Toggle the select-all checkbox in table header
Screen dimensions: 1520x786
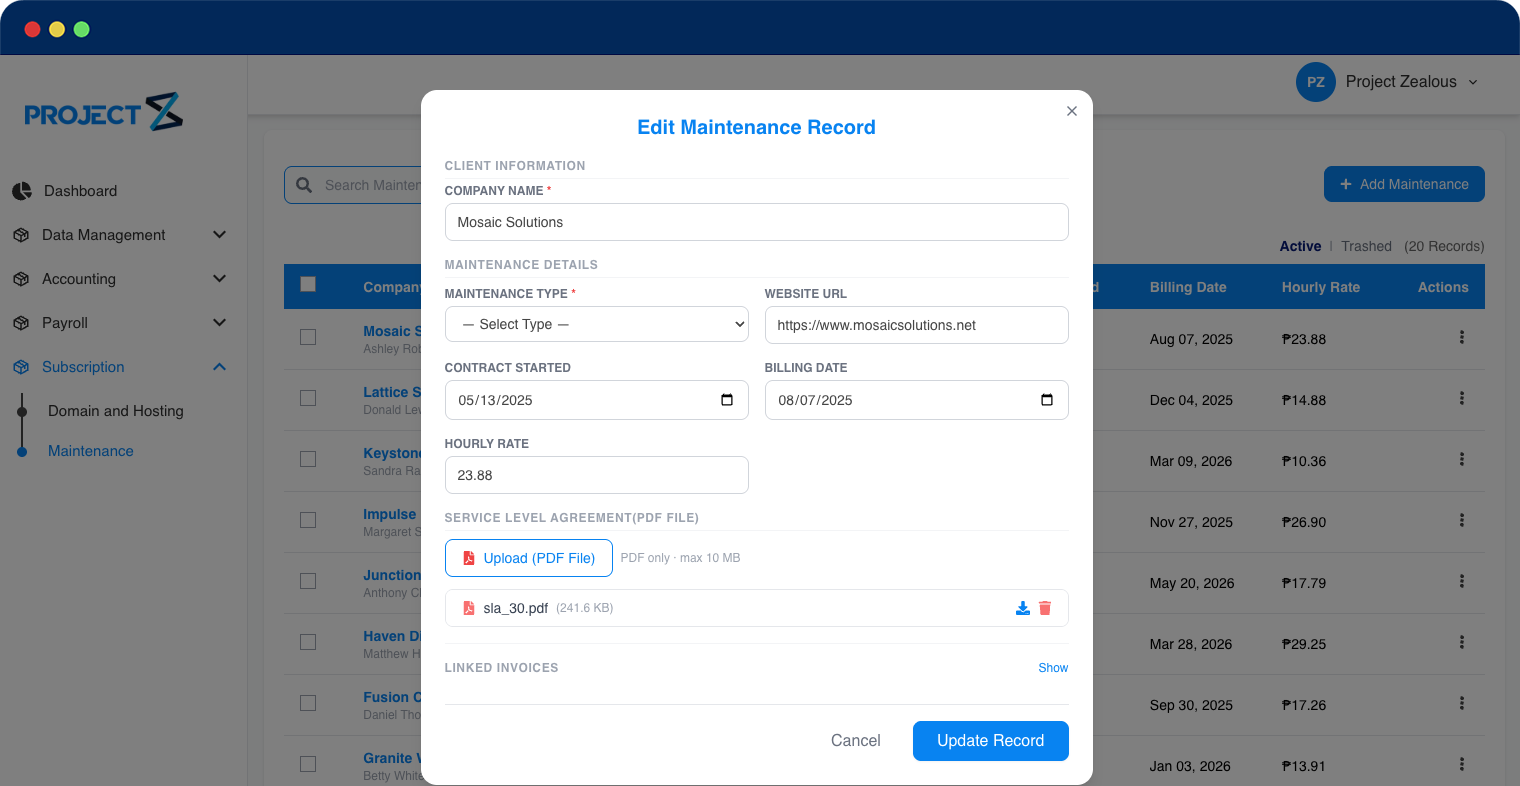[308, 284]
